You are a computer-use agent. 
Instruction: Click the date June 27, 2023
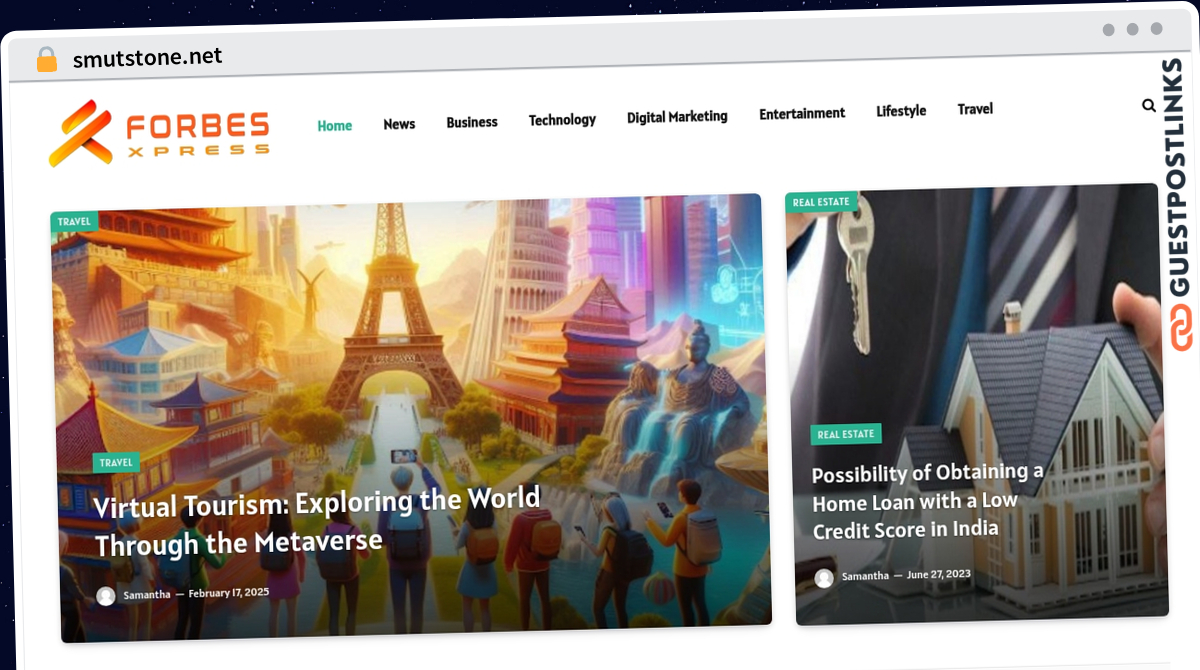point(939,575)
